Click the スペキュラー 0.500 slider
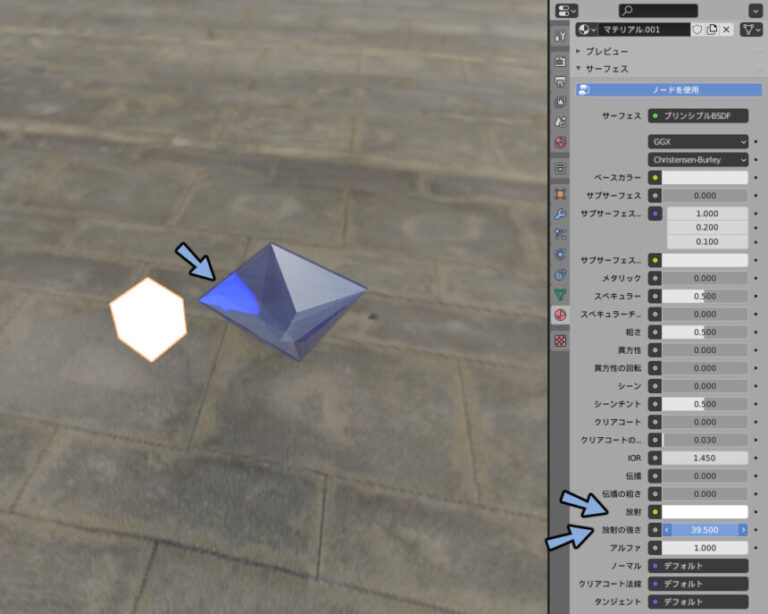 tap(705, 296)
